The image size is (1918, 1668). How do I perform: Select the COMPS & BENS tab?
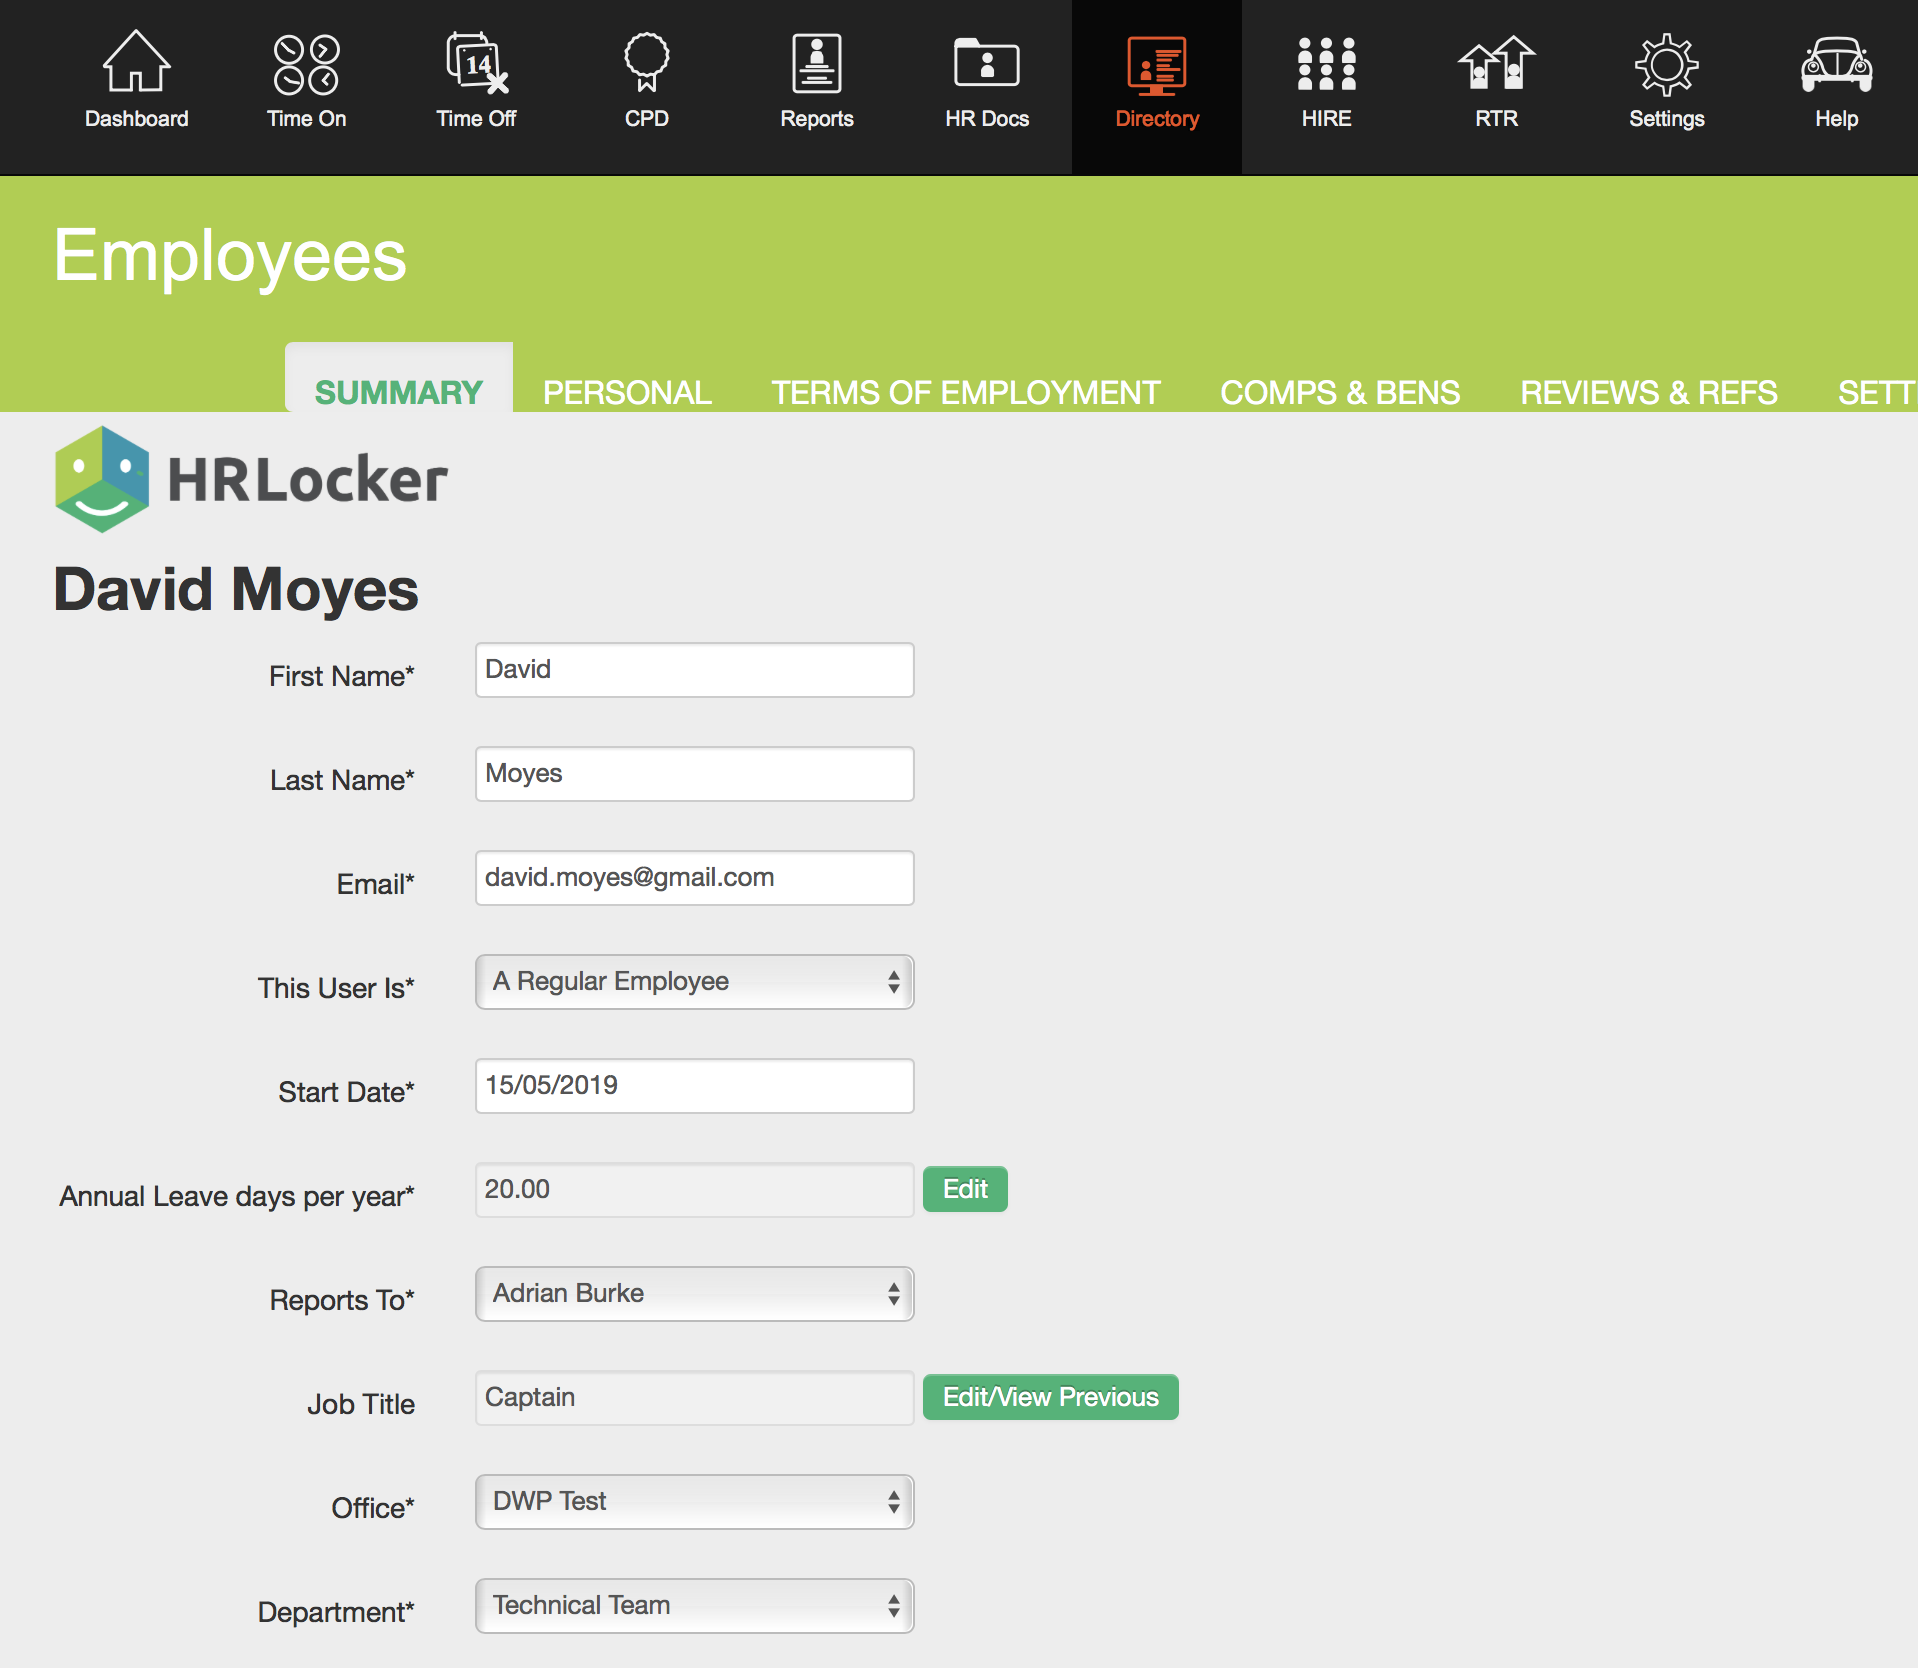1339,392
